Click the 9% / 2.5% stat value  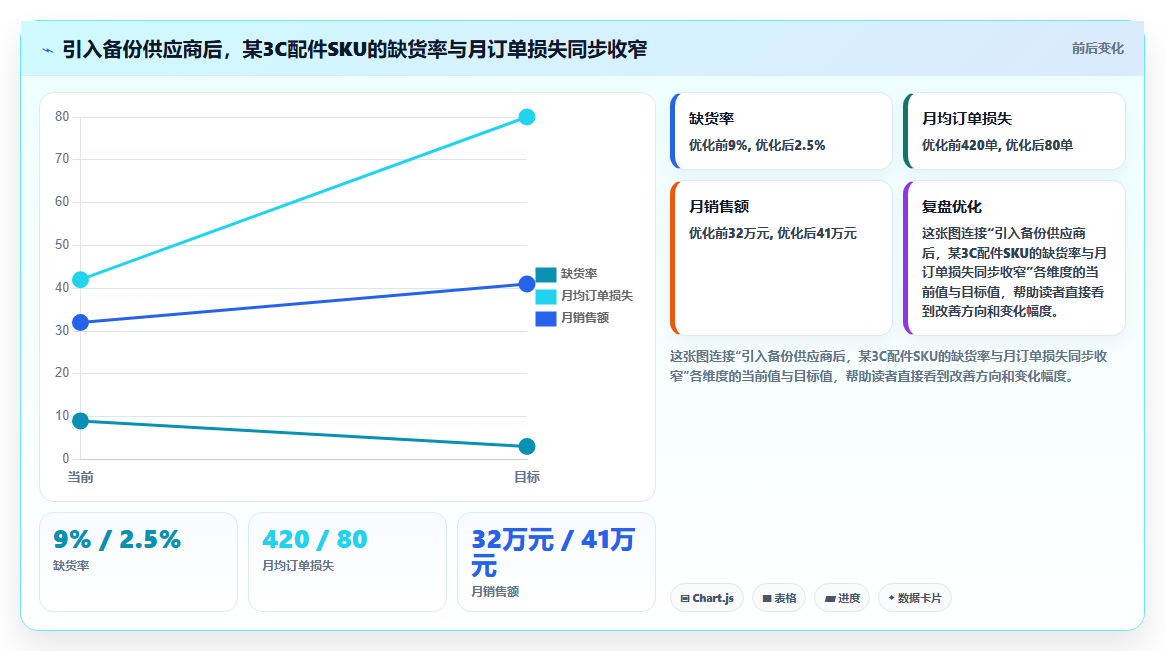(x=117, y=540)
